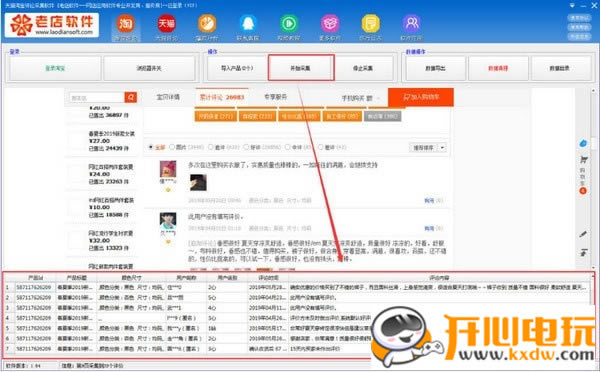Open the review's attached photo thumbnail
The width and height of the screenshot is (600, 372).
(198, 183)
